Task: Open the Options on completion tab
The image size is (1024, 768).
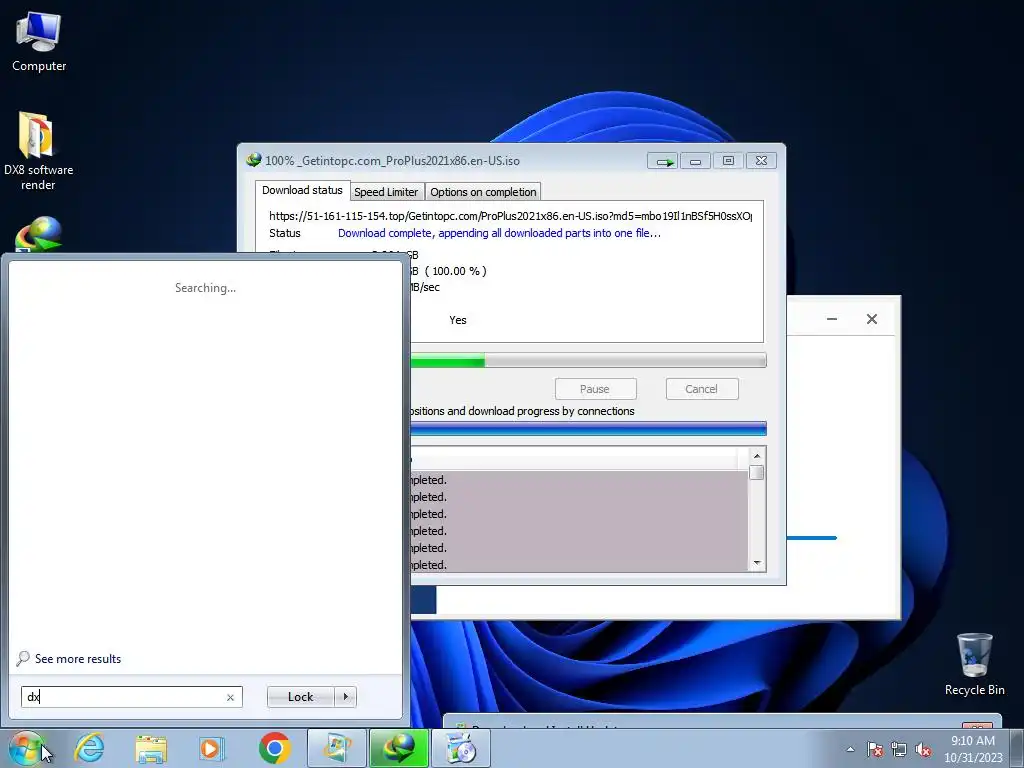Action: (x=483, y=192)
